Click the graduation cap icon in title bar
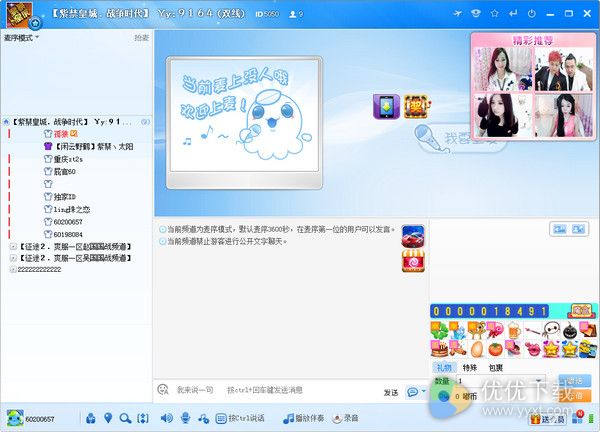Screen dimensions: 600x432 (476, 13)
